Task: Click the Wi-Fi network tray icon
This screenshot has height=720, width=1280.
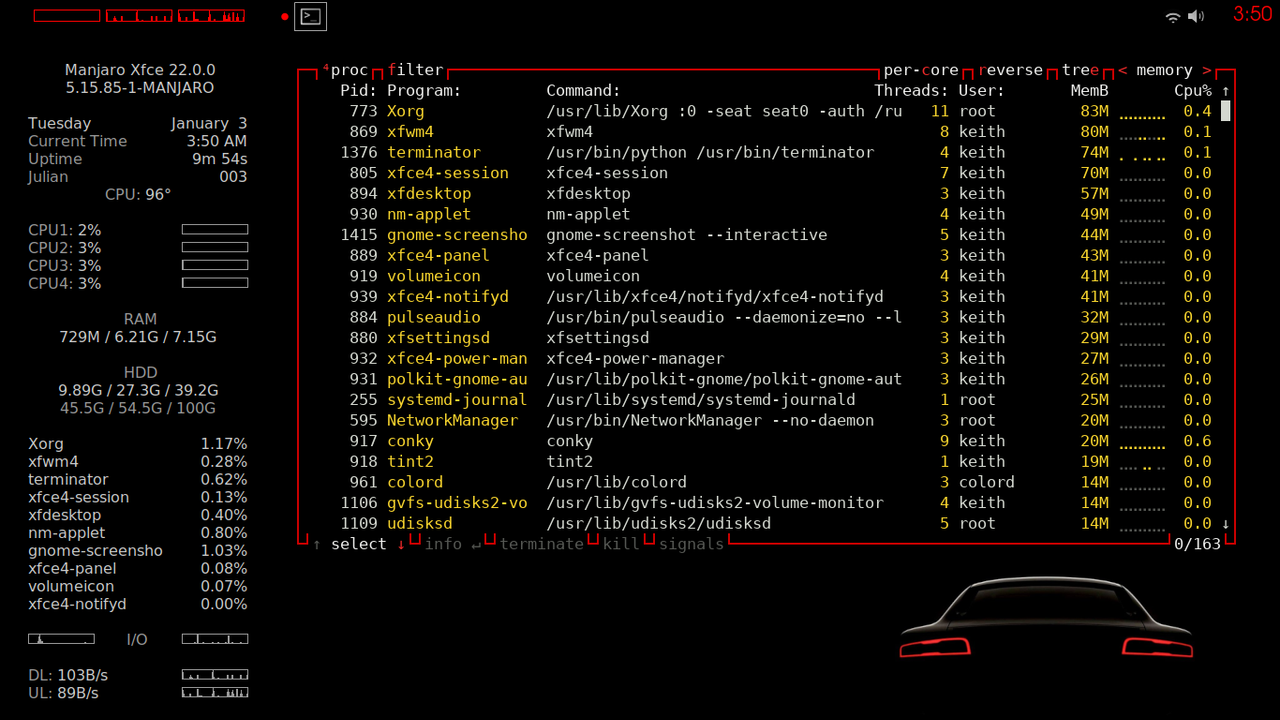Action: pyautogui.click(x=1173, y=17)
